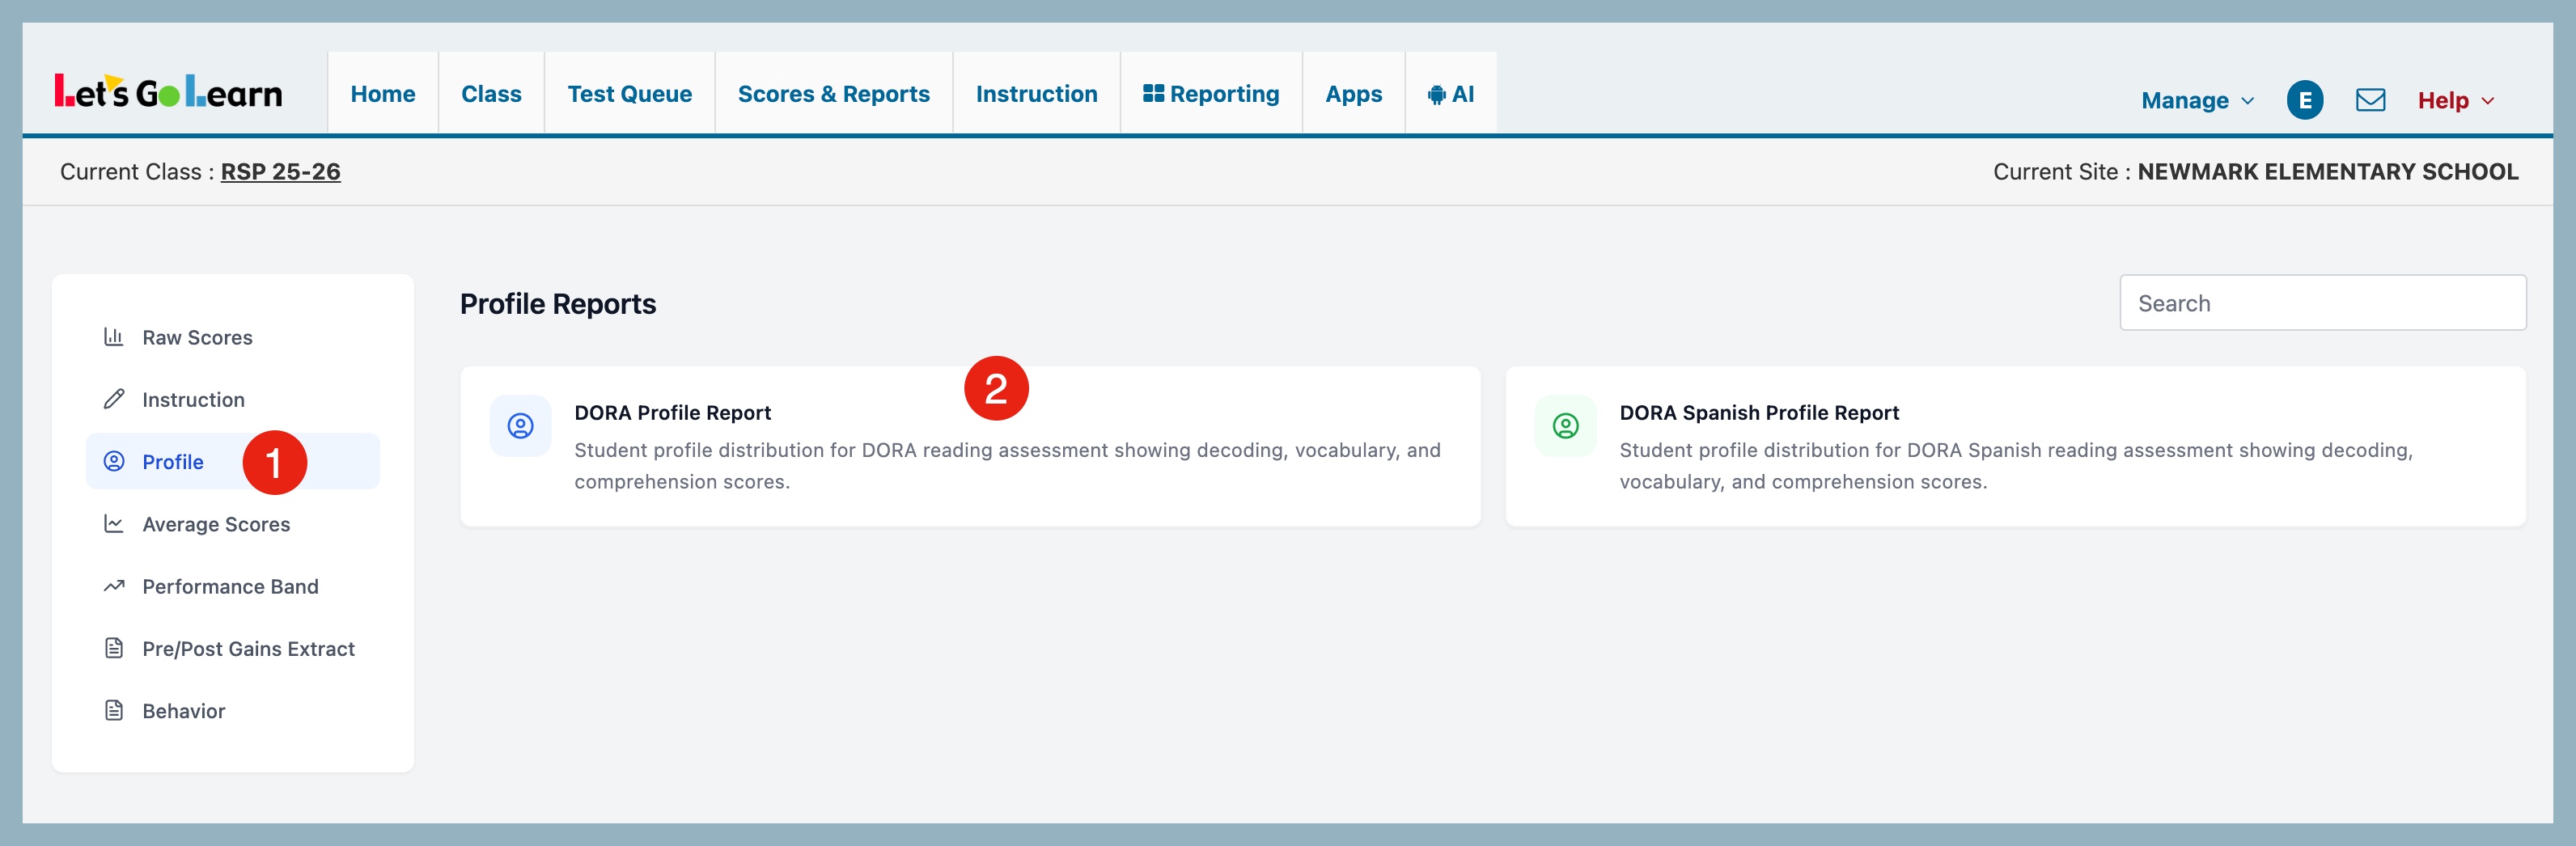This screenshot has width=2576, height=846.
Task: Click the Instruction pencil icon in sidebar
Action: [x=114, y=399]
